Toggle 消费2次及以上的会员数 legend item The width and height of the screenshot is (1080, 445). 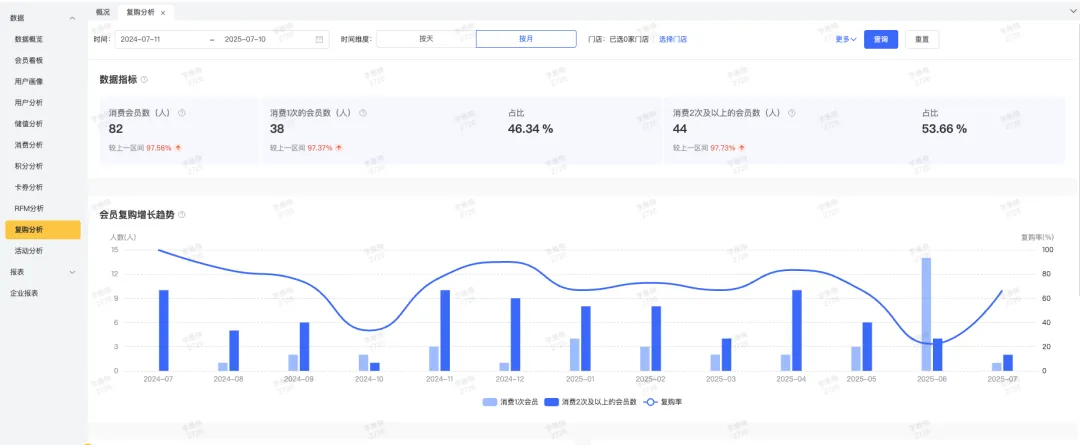point(590,401)
